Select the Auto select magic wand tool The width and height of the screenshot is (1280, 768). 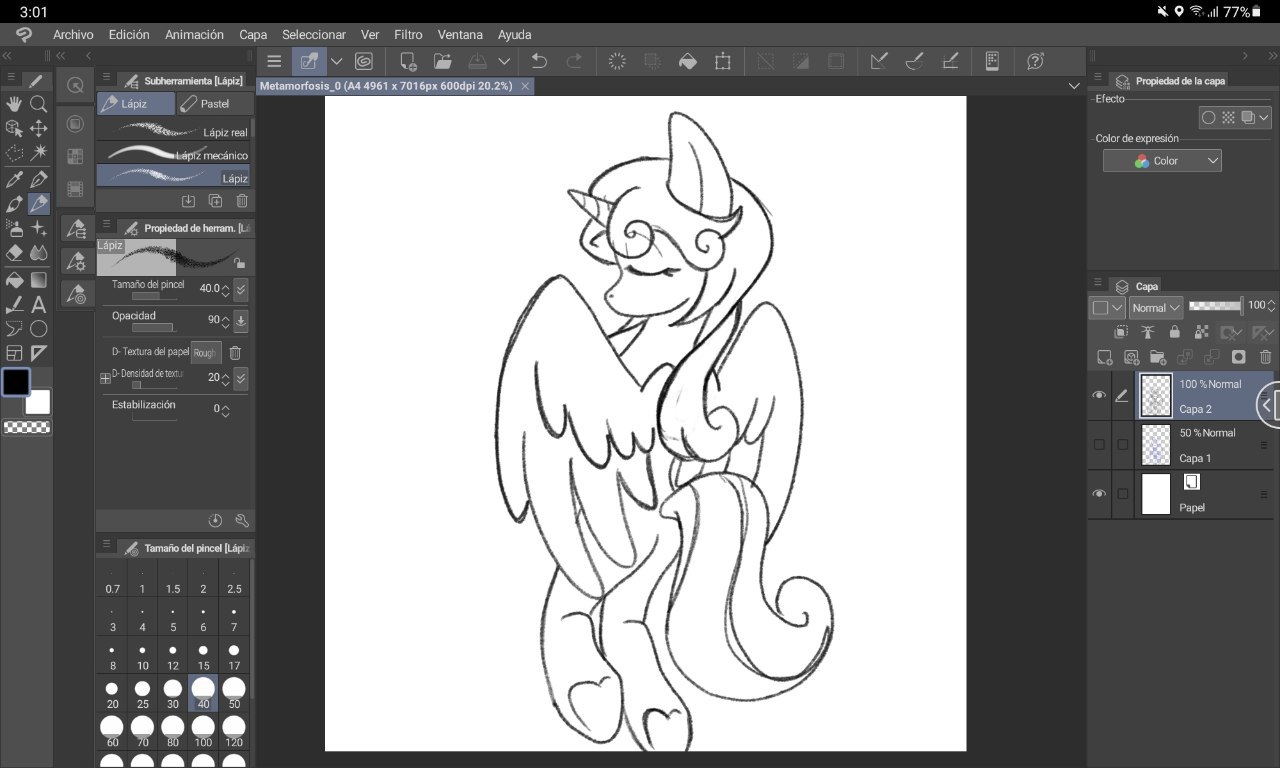click(39, 154)
